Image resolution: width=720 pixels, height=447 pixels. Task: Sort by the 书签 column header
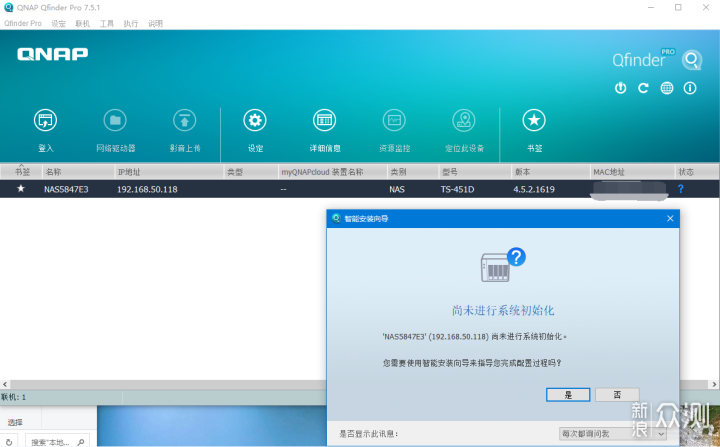click(21, 172)
